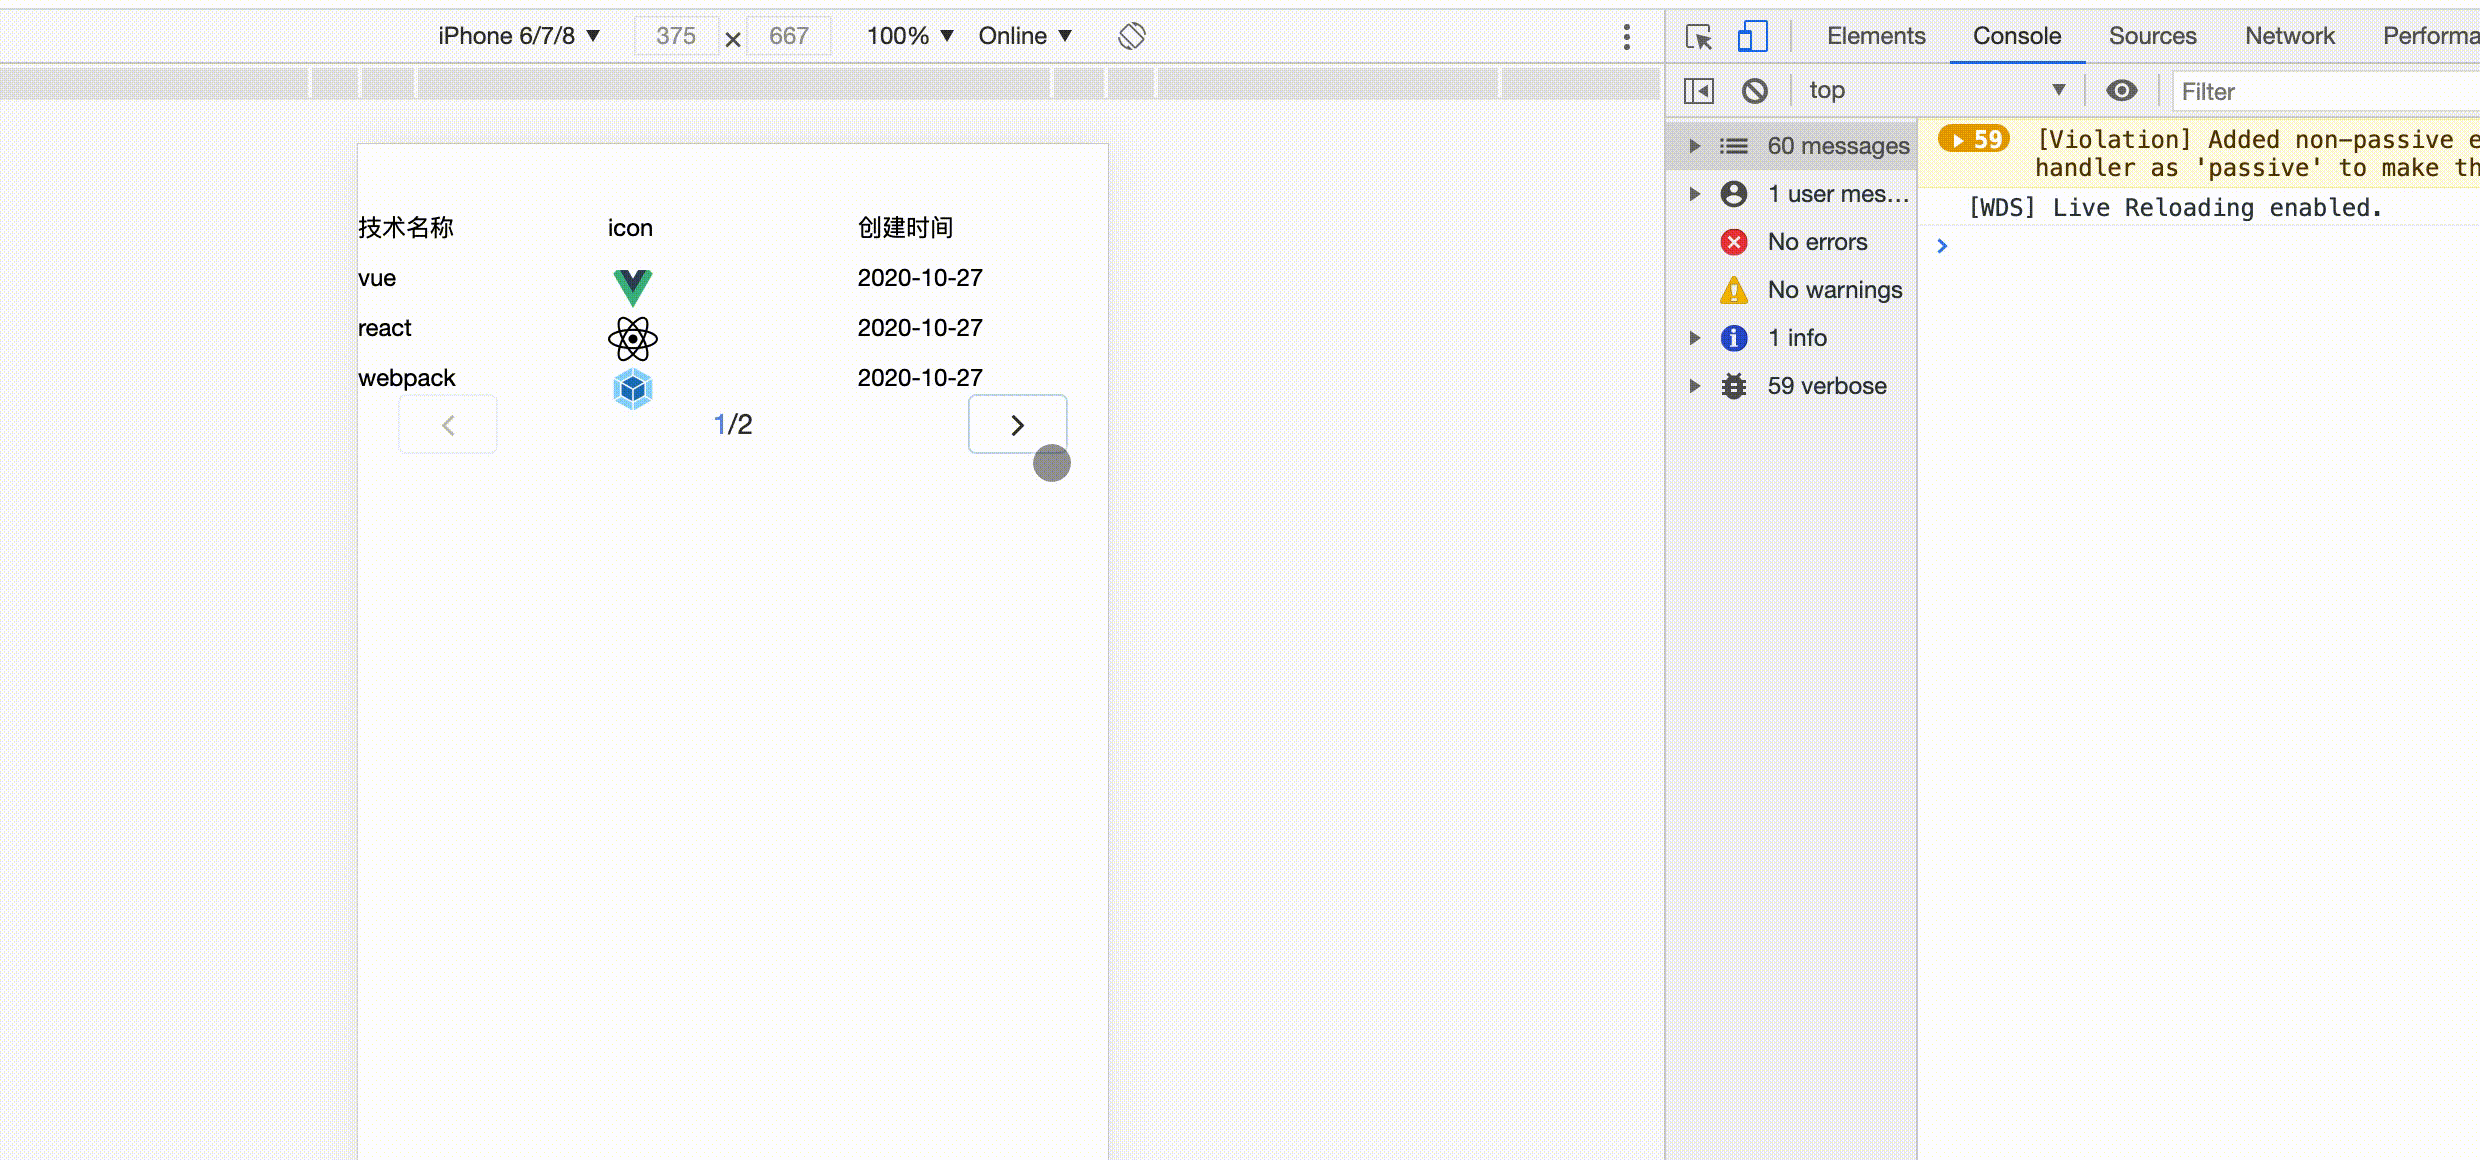Open the 100% zoom dropdown
This screenshot has height=1160, width=2480.
tap(909, 36)
